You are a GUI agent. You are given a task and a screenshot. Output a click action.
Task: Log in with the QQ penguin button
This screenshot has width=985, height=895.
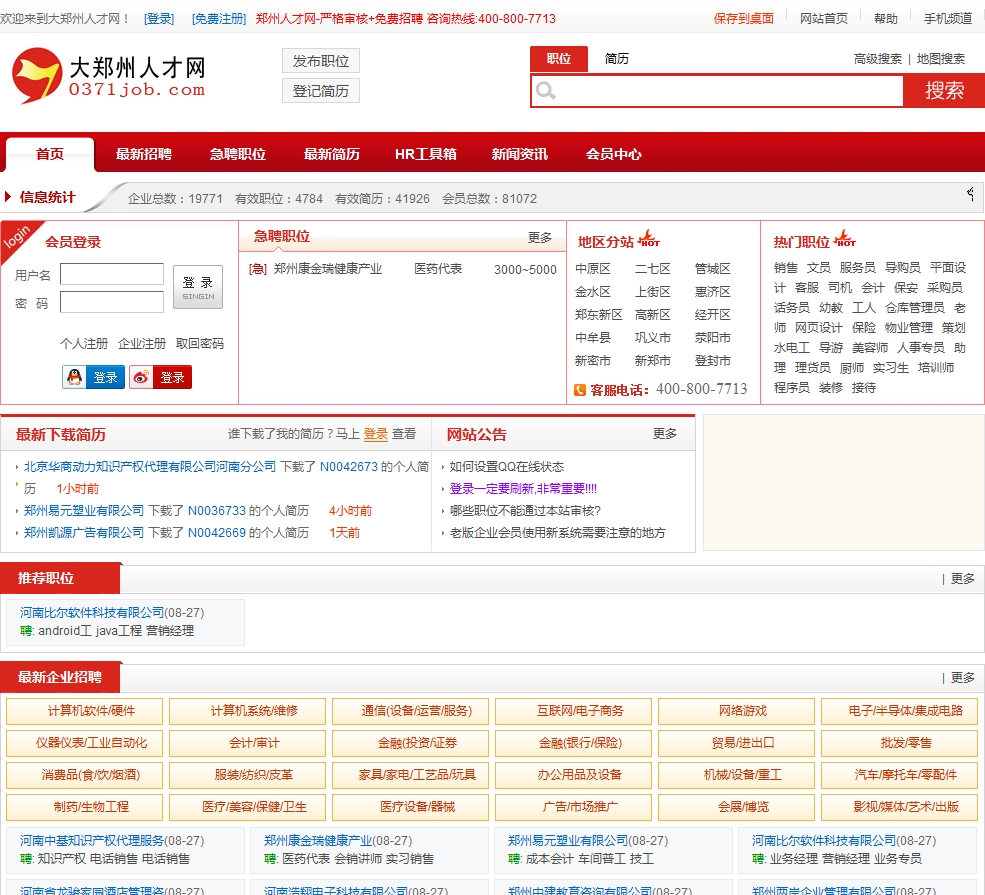click(94, 377)
